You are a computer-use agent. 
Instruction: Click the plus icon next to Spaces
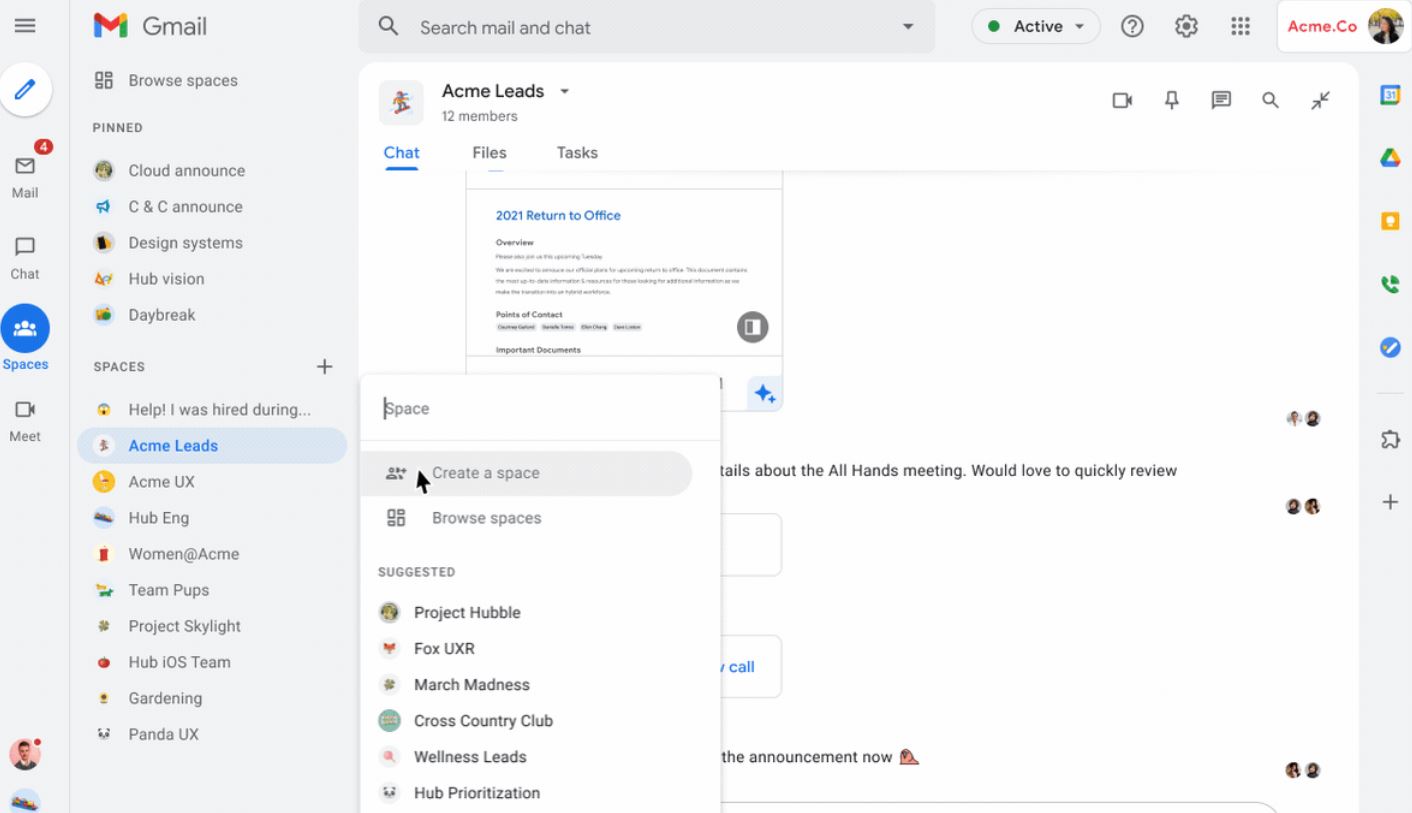pos(324,366)
